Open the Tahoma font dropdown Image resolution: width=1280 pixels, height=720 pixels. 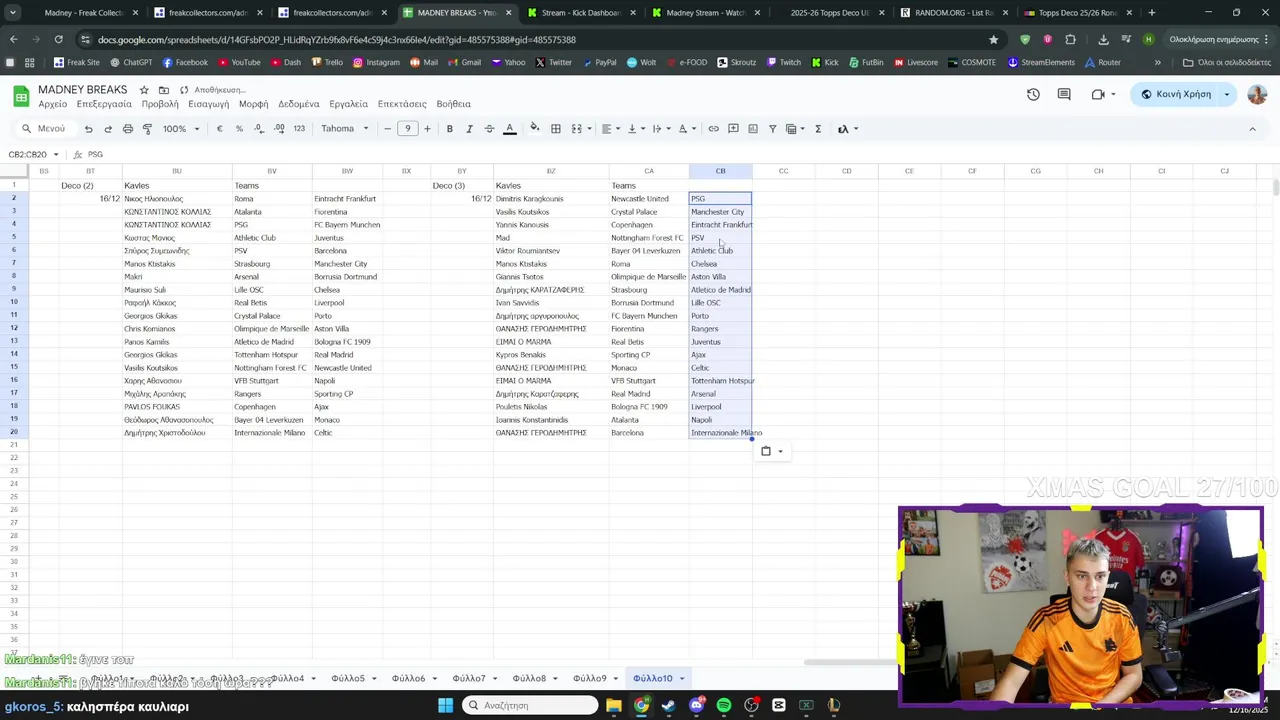[x=345, y=129]
